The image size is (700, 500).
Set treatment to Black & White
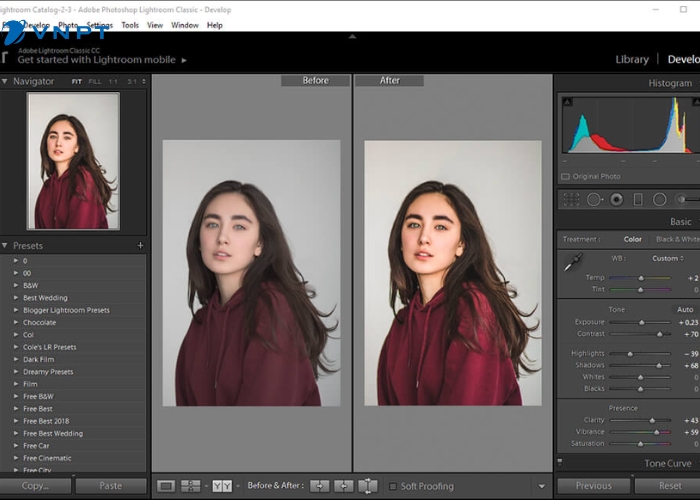coord(678,239)
